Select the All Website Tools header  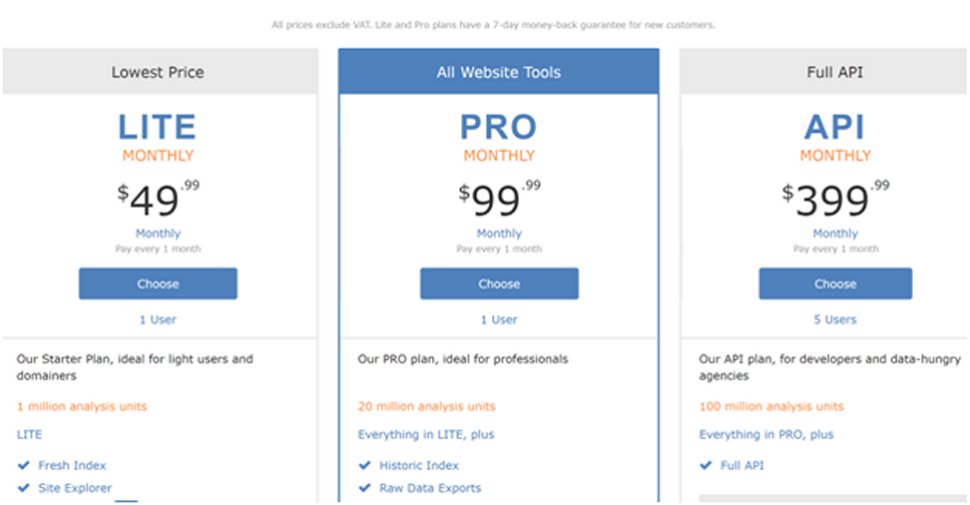(499, 72)
